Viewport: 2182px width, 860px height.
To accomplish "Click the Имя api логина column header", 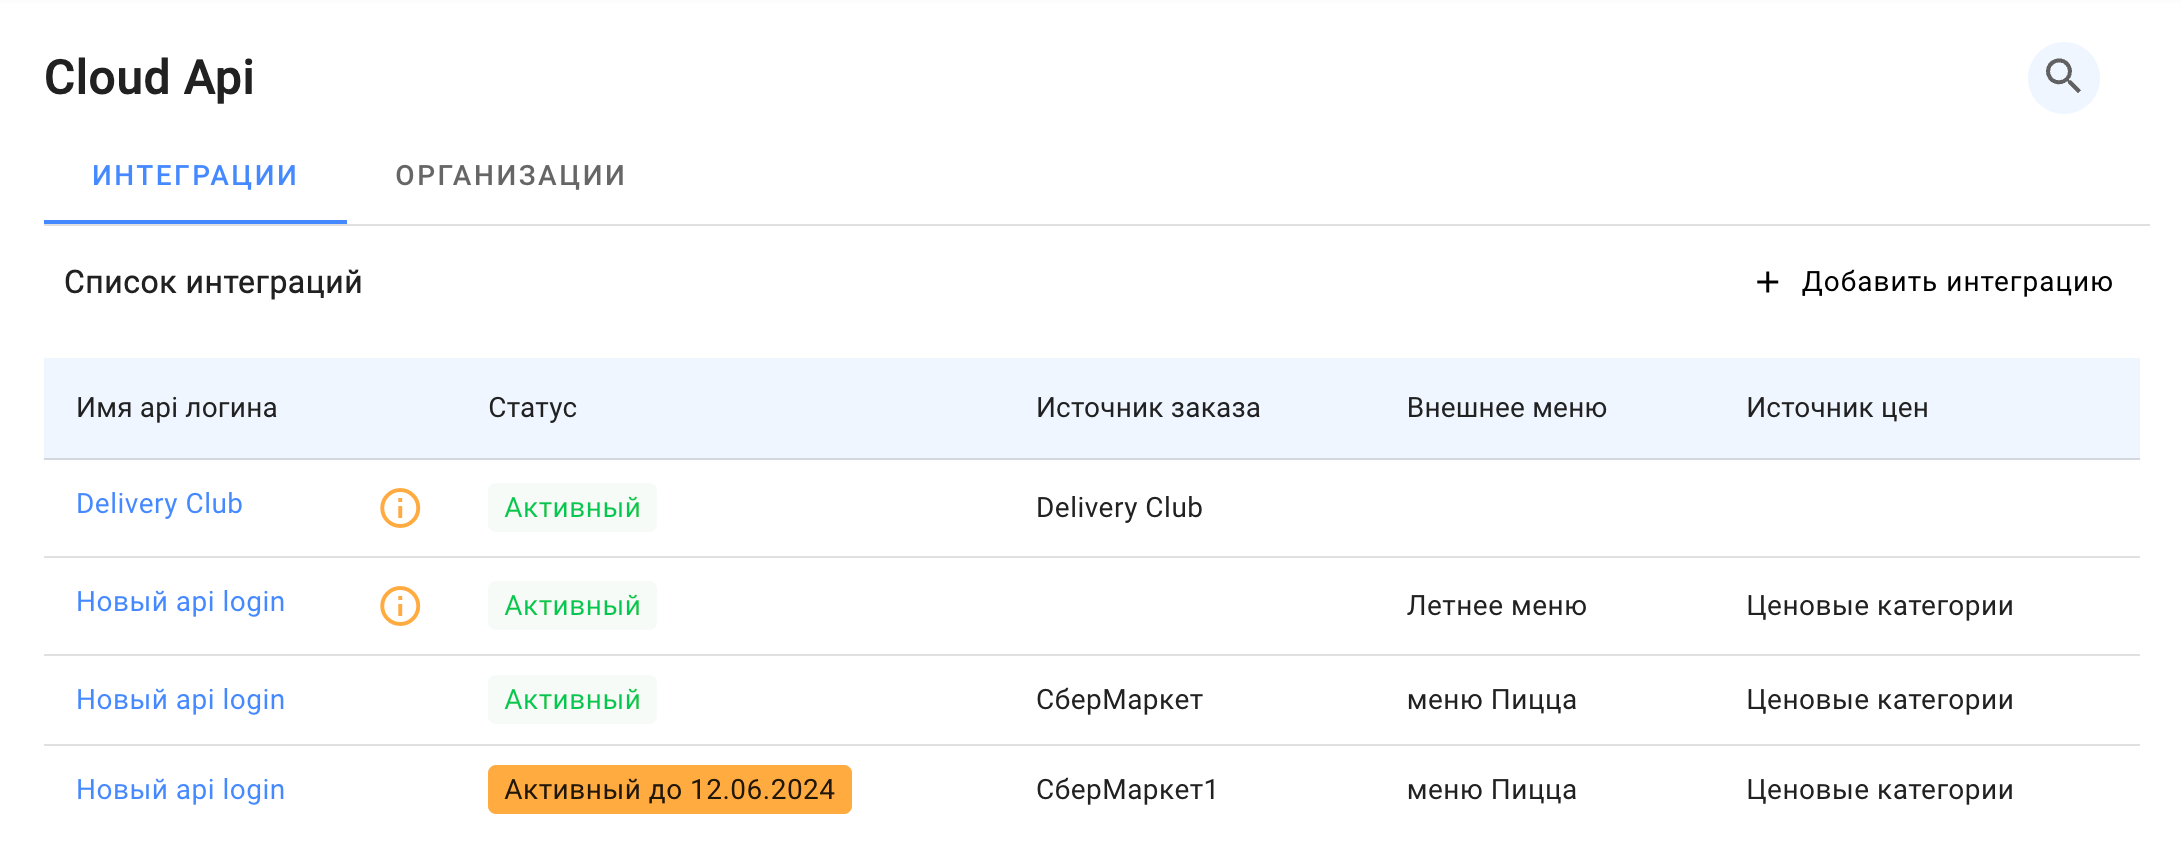I will click(x=178, y=407).
